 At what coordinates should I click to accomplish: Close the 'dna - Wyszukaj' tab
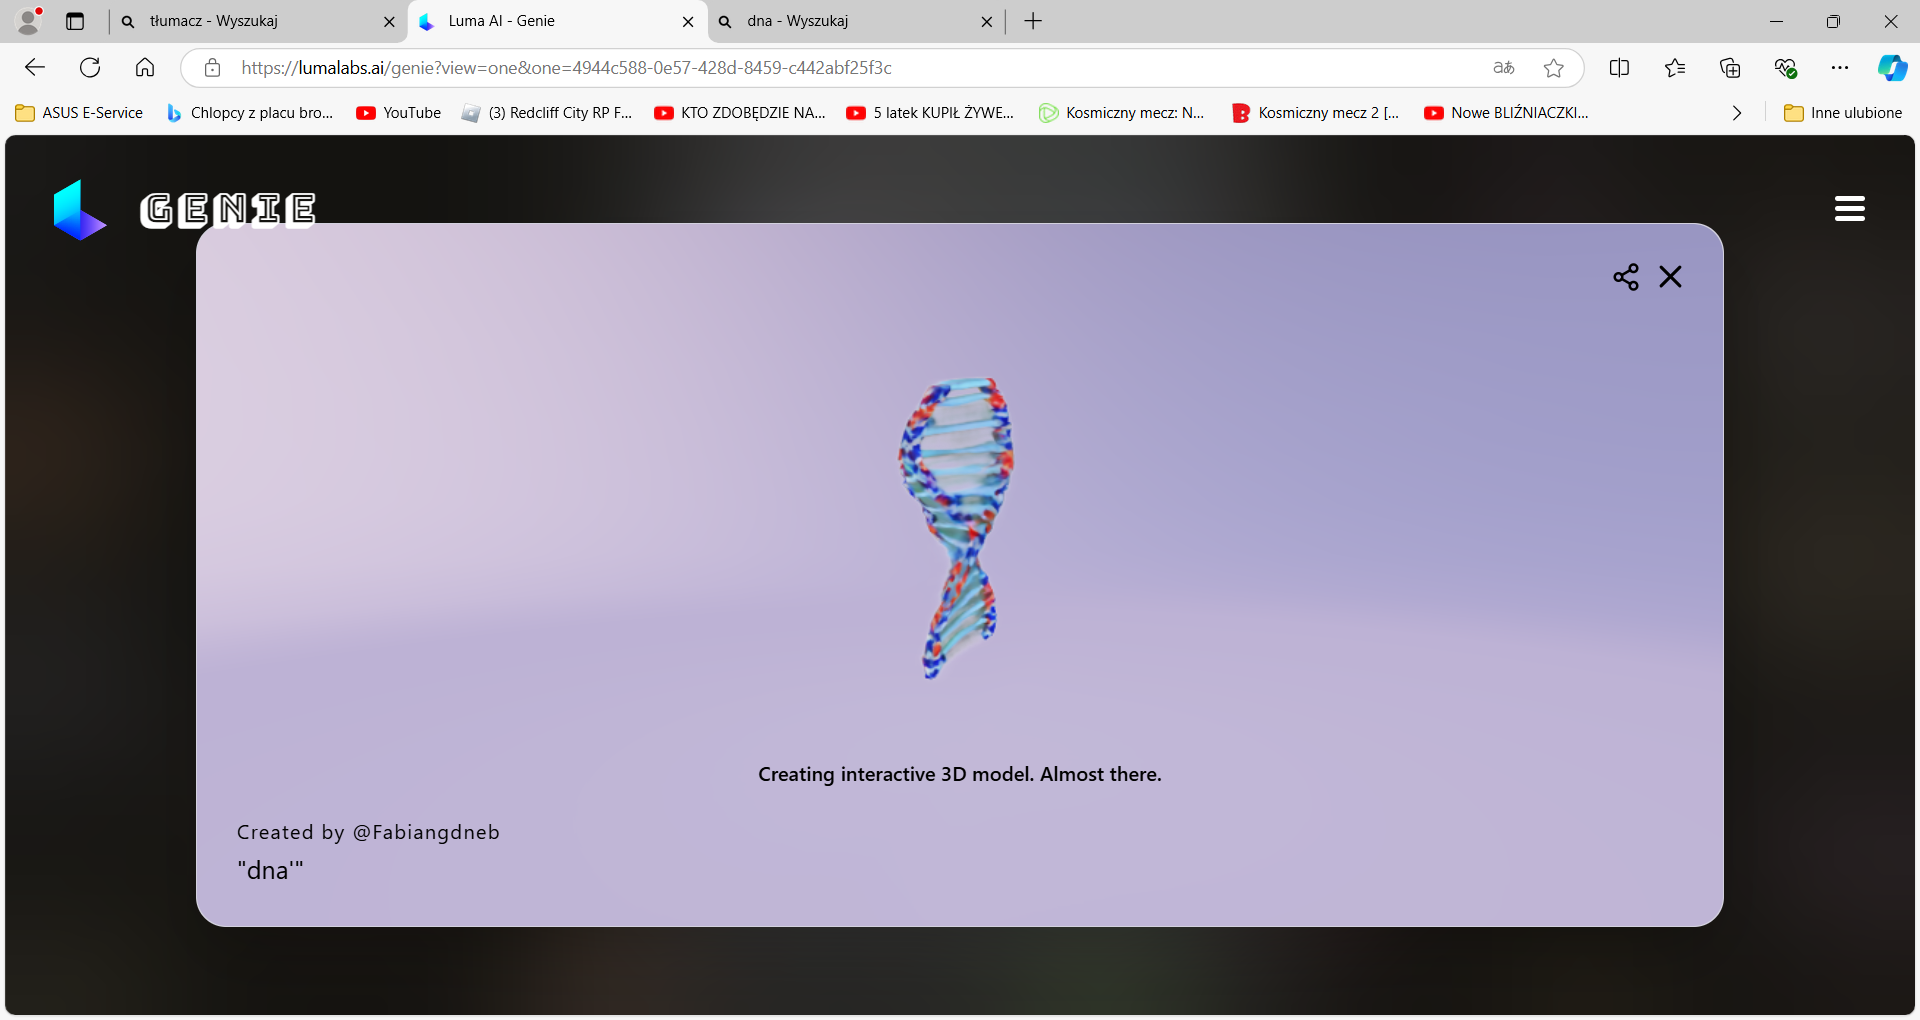[987, 21]
